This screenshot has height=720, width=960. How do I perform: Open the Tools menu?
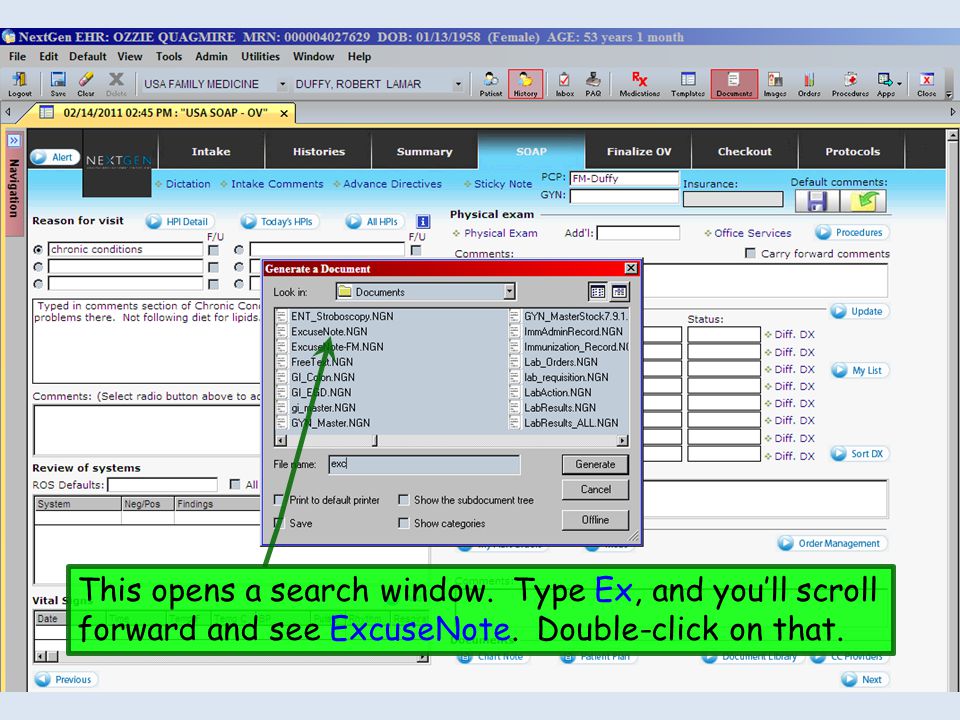(x=168, y=56)
